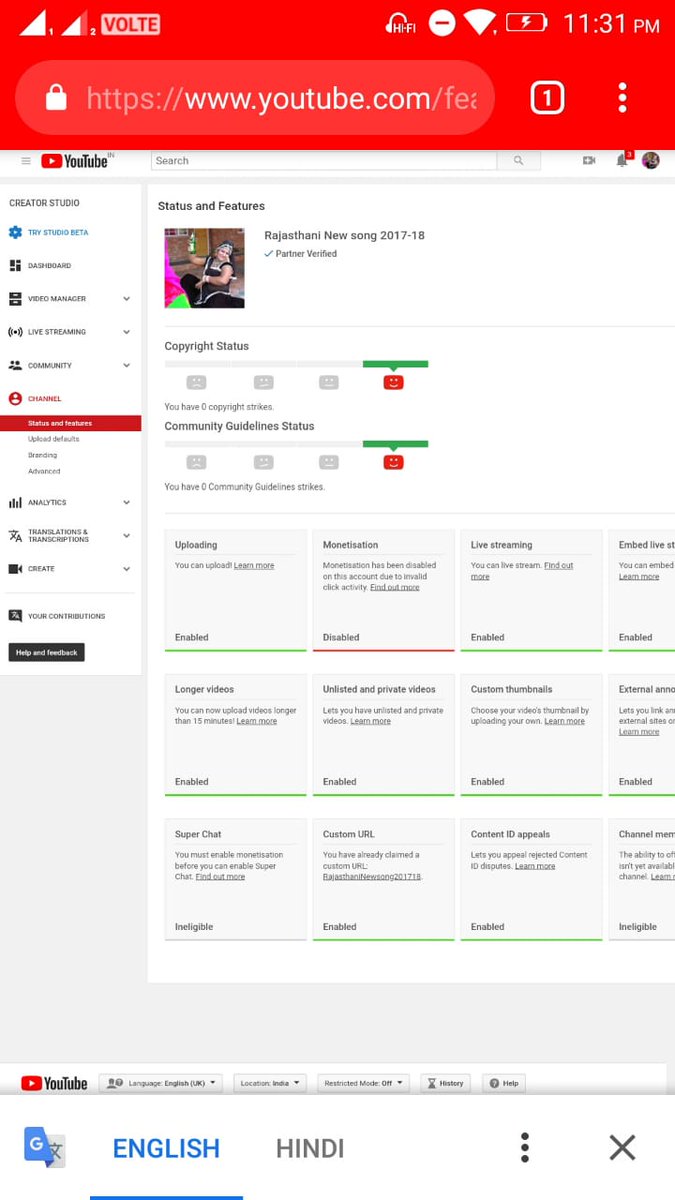Screen dimensions: 675x1200
Task: Click the channel profile thumbnail image
Action: tap(205, 268)
